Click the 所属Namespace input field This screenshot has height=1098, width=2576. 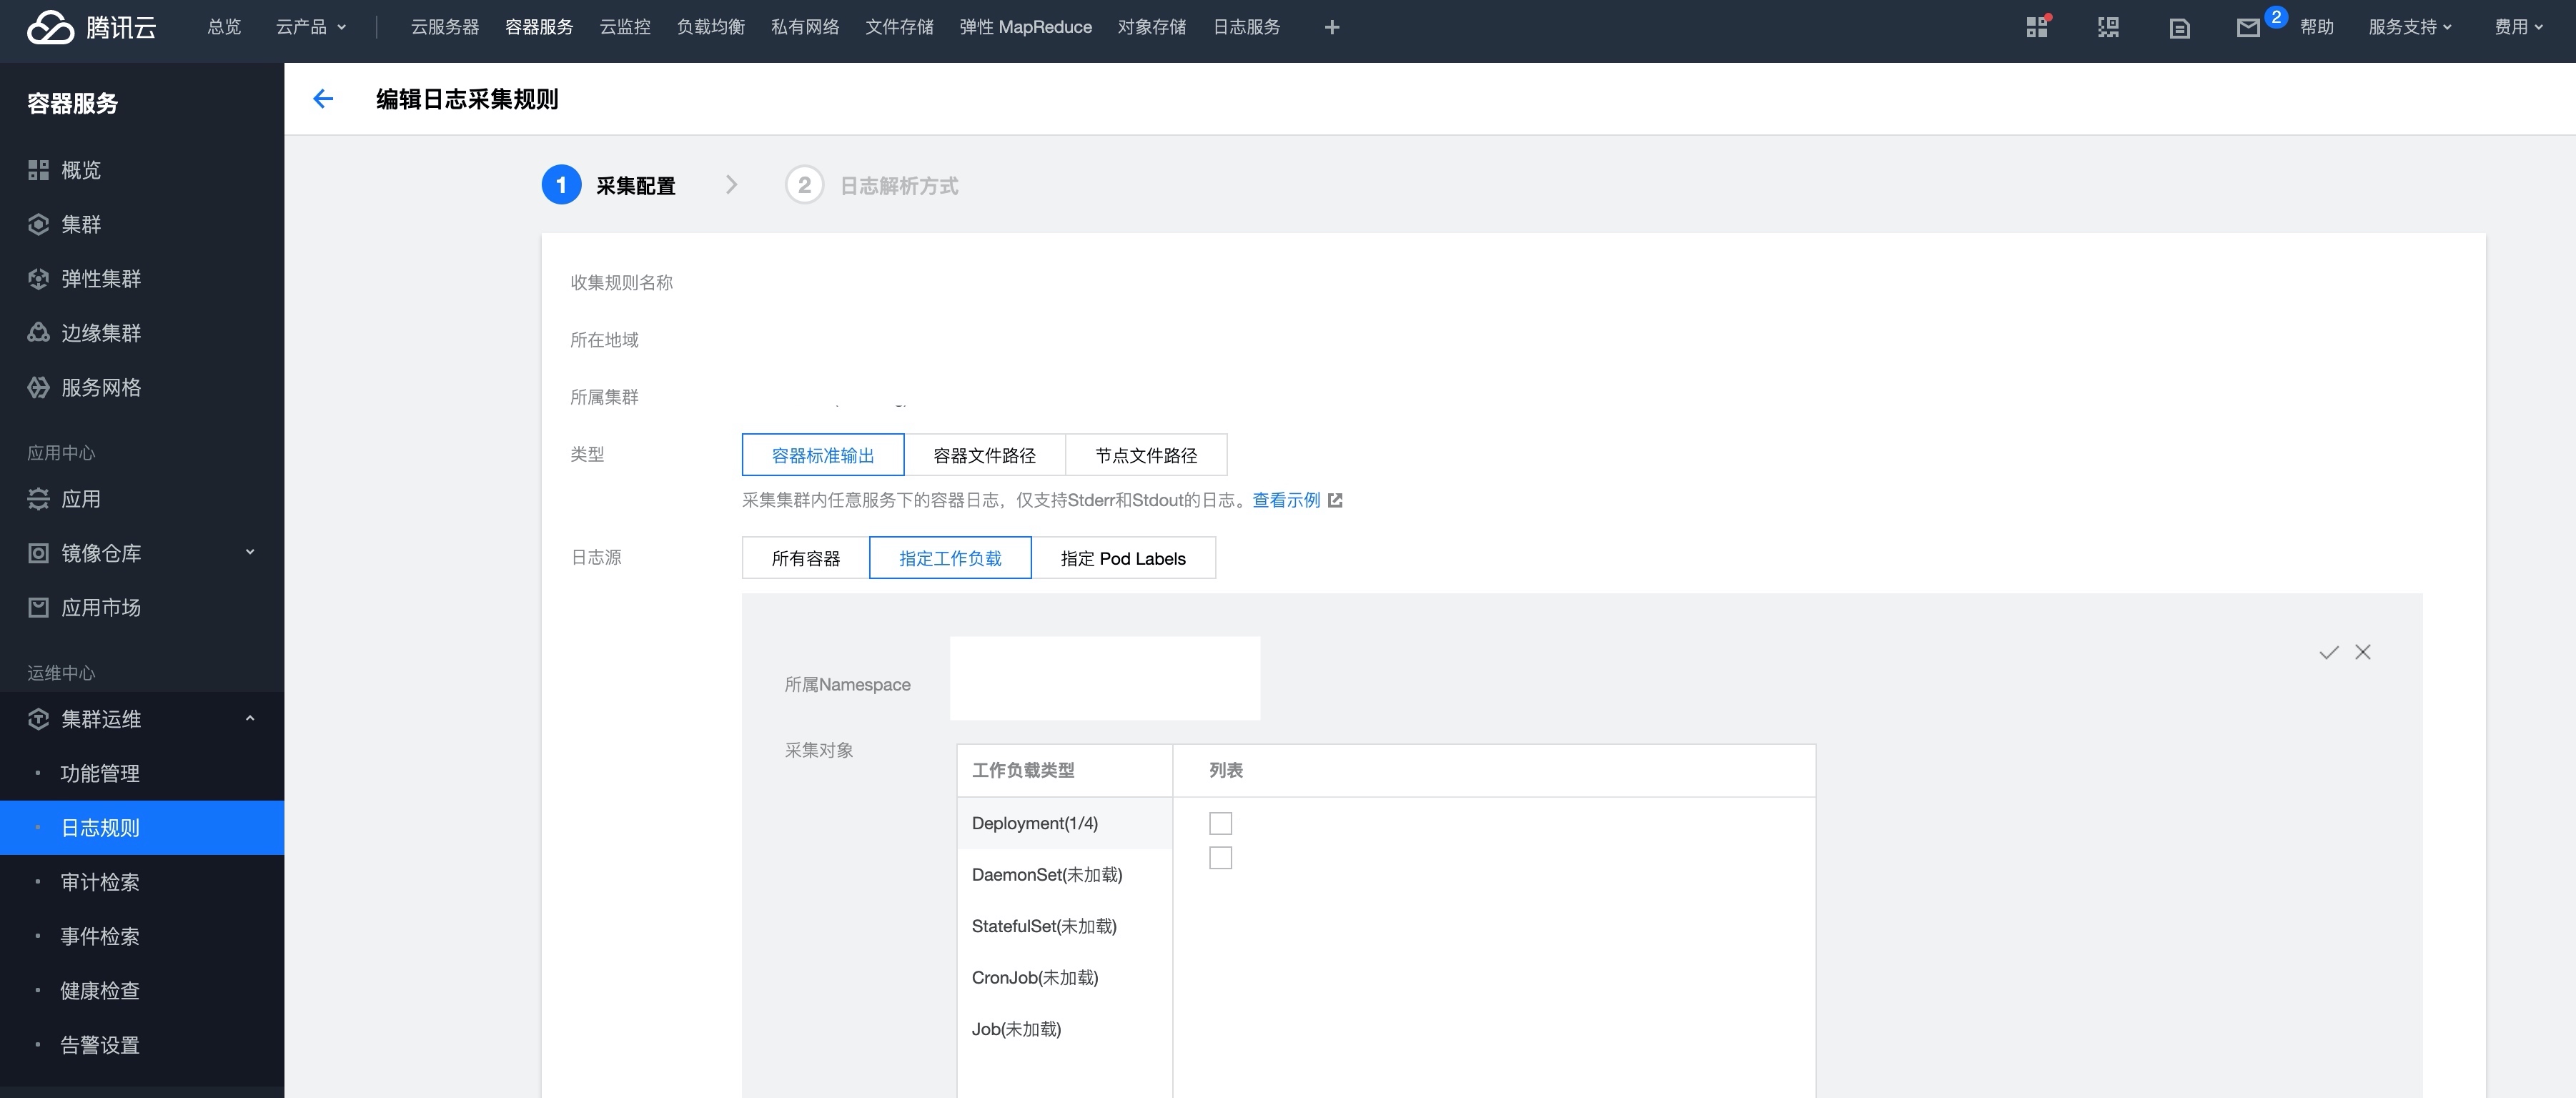tap(1104, 678)
